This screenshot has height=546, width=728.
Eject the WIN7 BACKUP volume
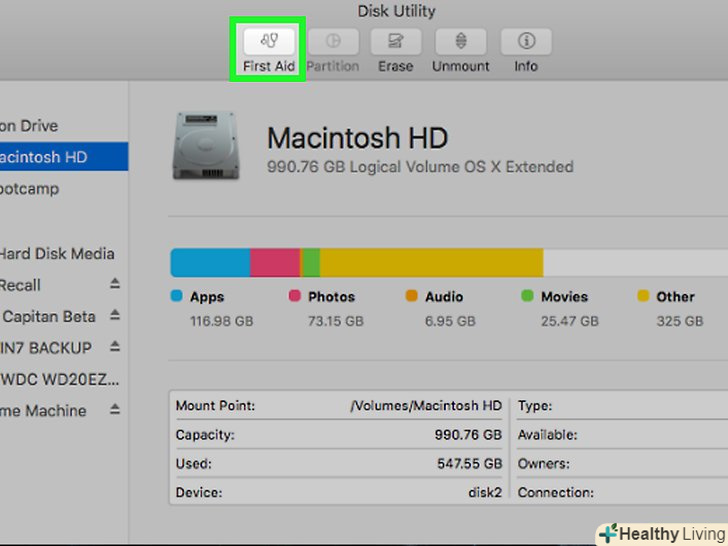click(115, 348)
